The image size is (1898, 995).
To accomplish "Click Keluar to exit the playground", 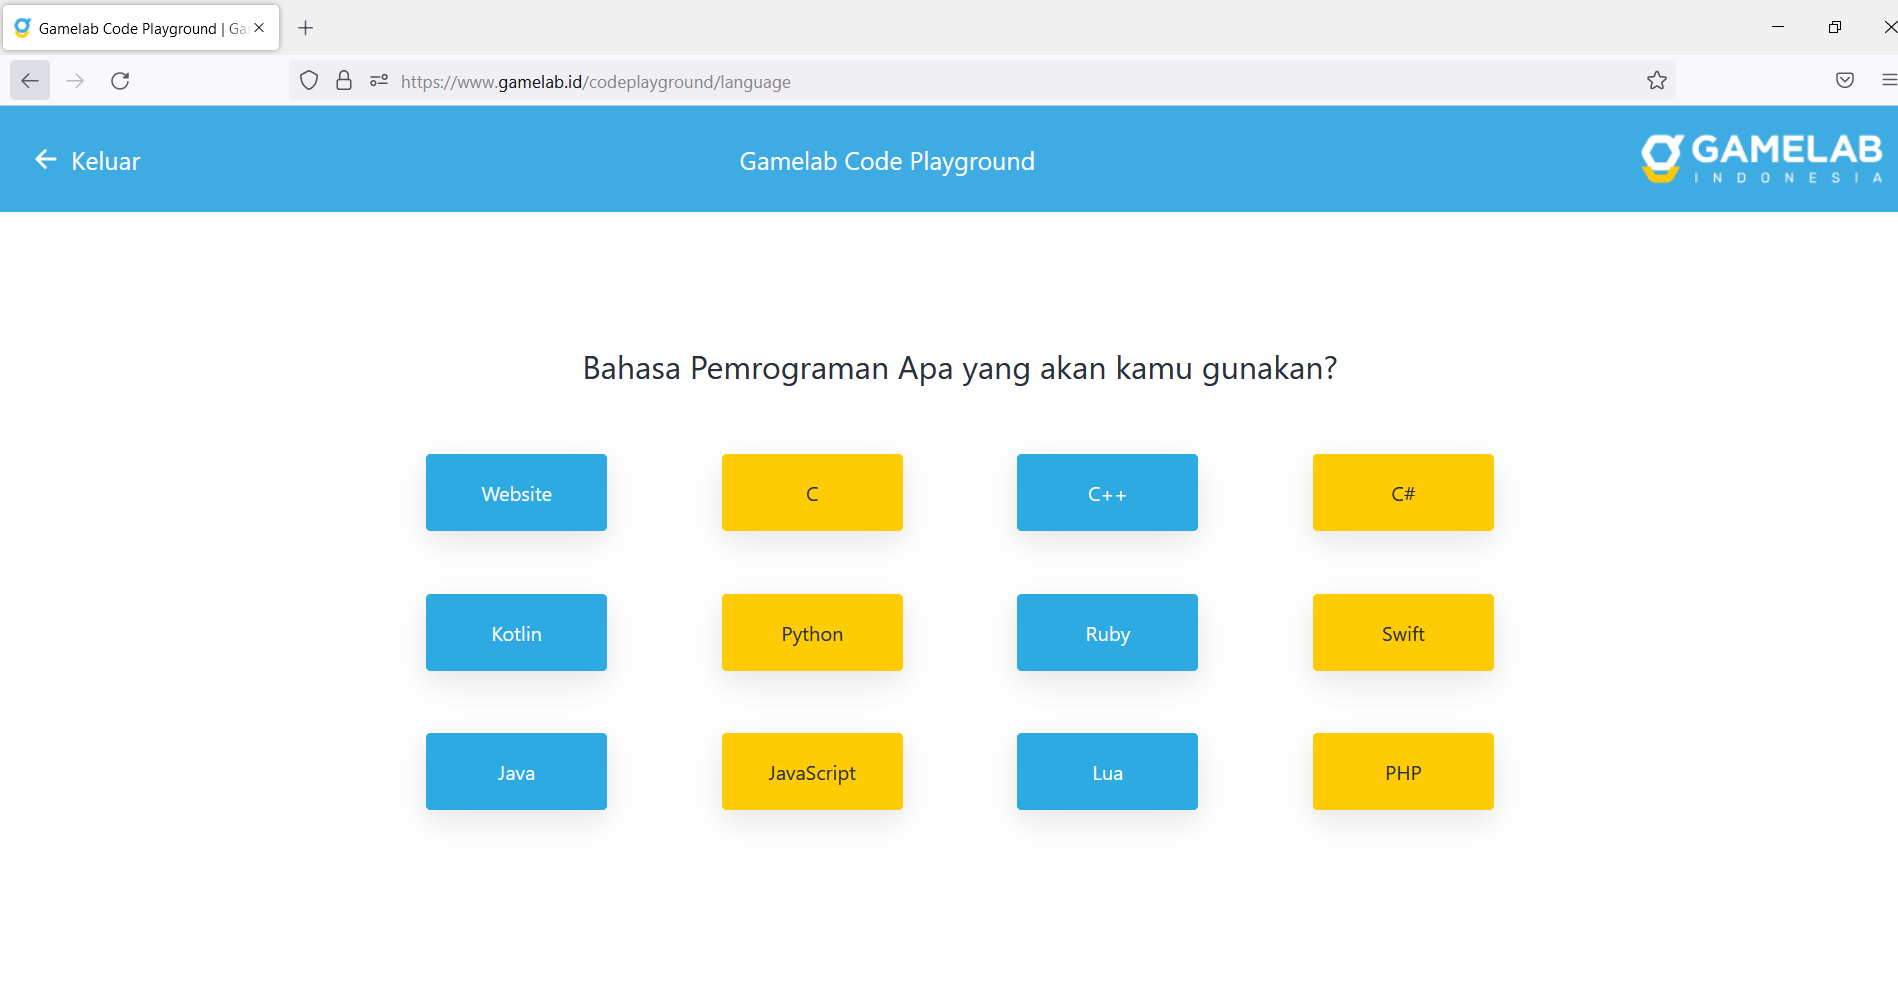I will [x=105, y=160].
